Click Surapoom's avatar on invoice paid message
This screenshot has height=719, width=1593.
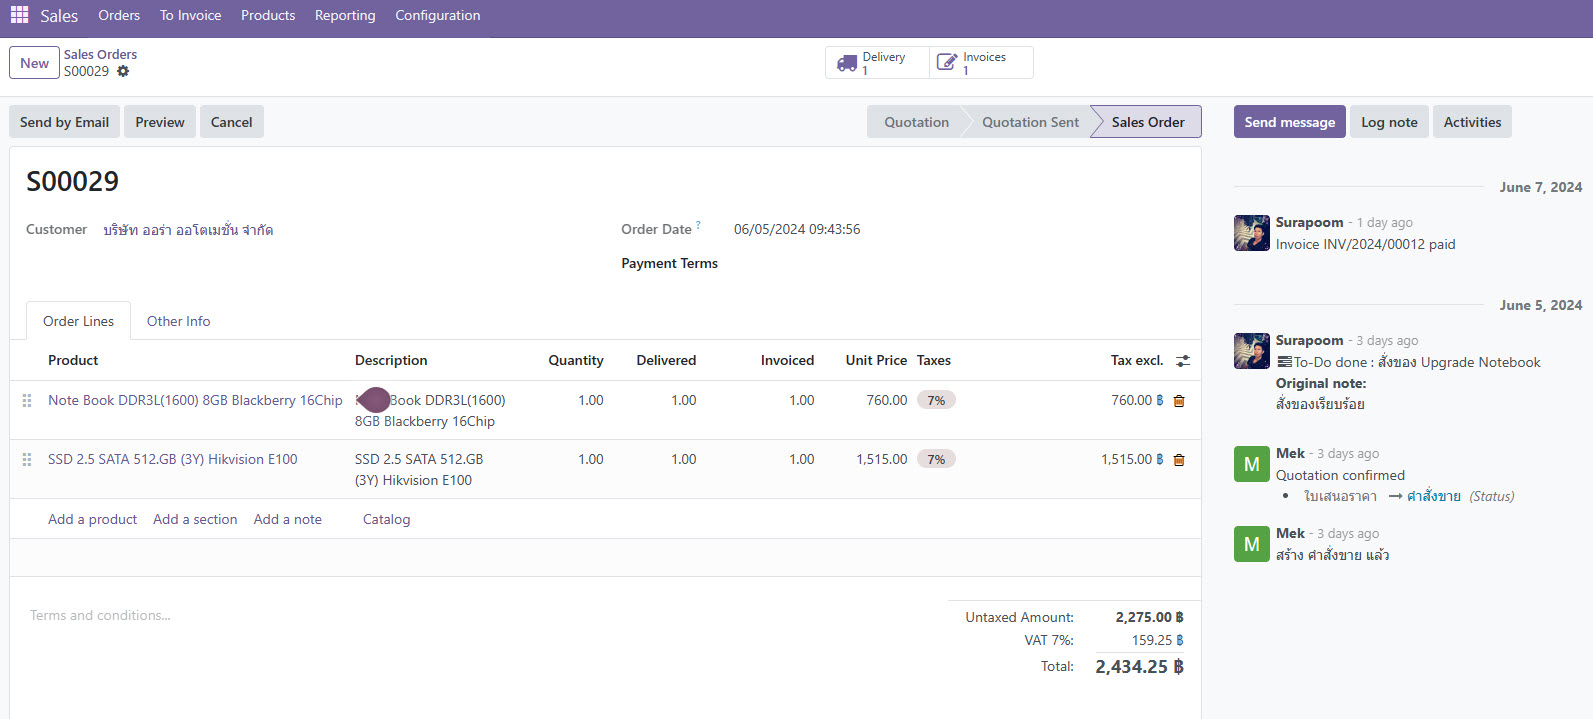(1251, 233)
